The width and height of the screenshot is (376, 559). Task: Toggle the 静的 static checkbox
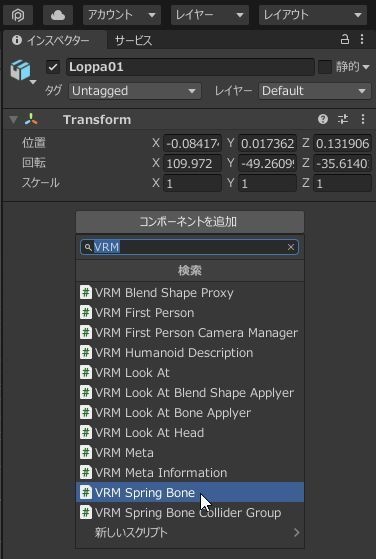point(325,67)
